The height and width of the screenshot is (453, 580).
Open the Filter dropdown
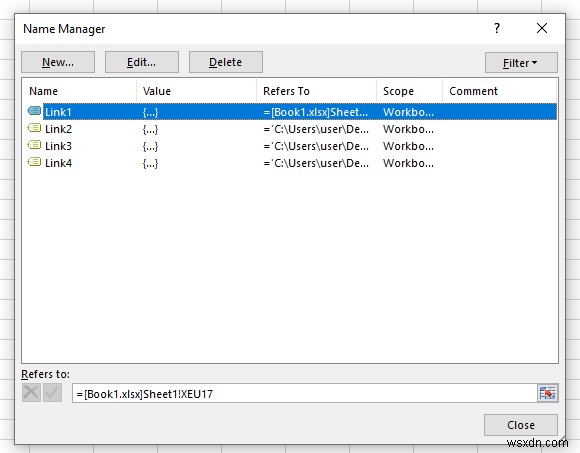(x=521, y=63)
